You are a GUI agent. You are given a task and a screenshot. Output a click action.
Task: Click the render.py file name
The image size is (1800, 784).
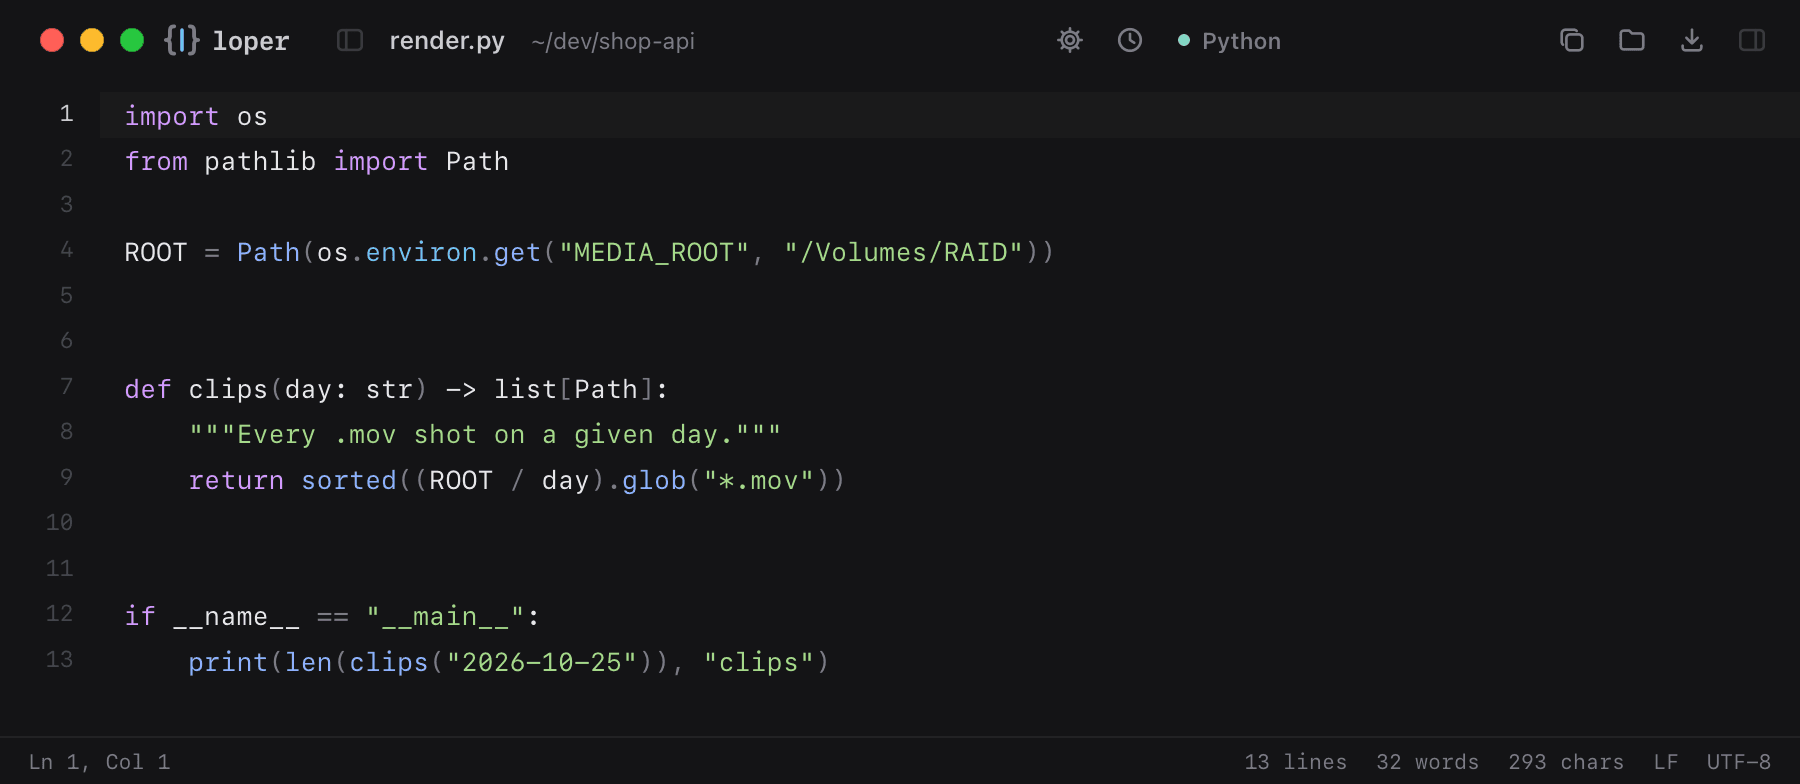[447, 41]
